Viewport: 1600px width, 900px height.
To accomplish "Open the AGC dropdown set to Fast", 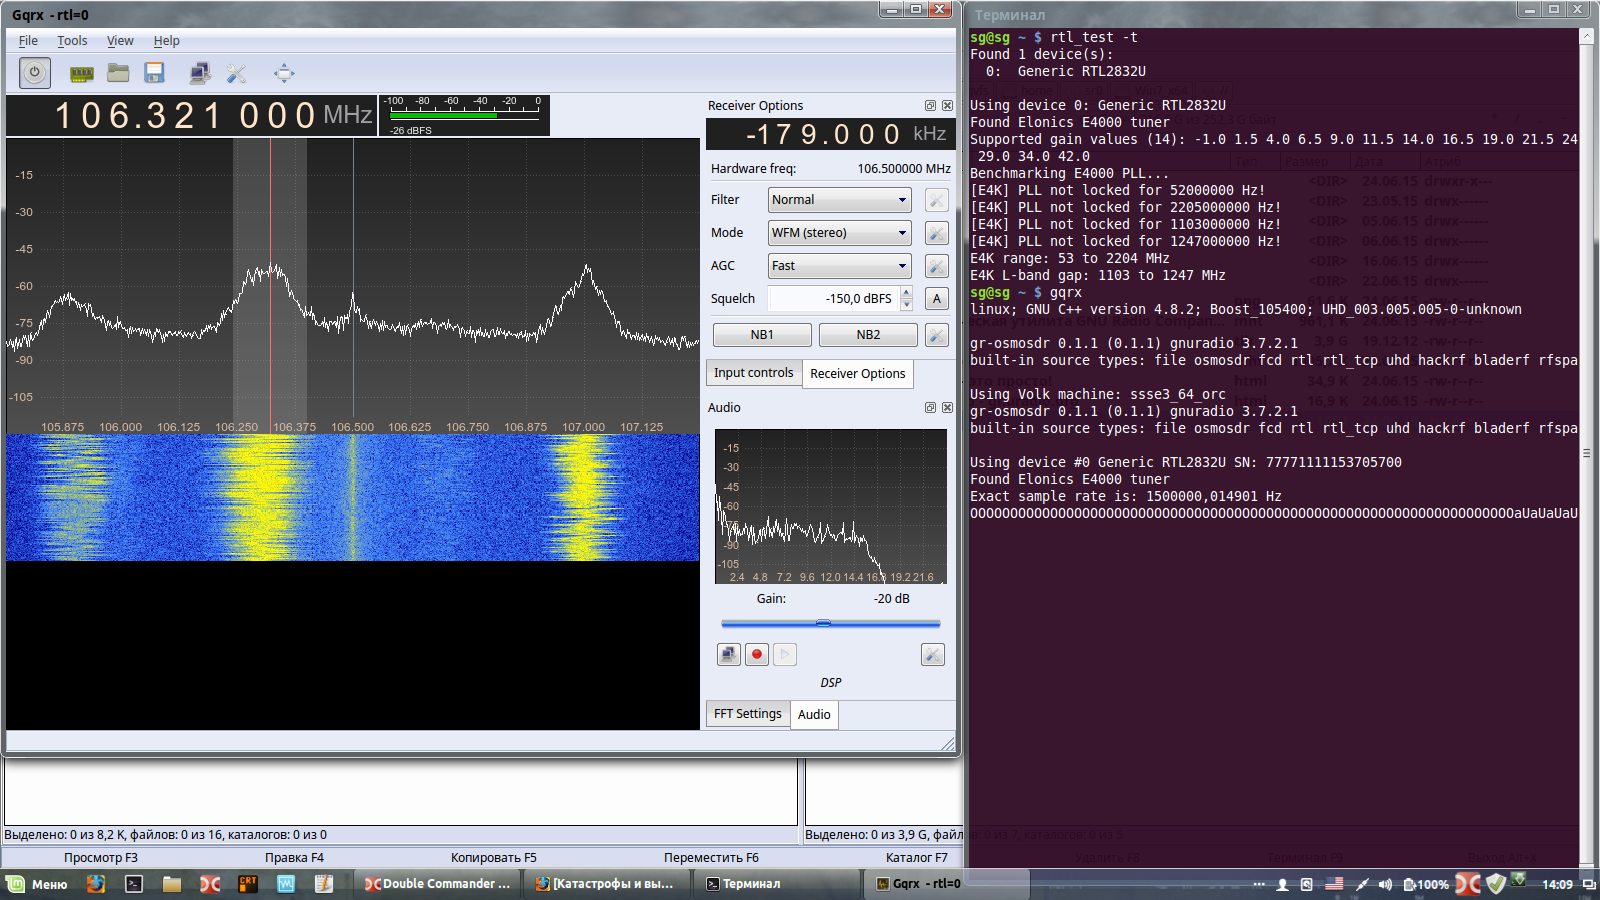I will pyautogui.click(x=839, y=266).
